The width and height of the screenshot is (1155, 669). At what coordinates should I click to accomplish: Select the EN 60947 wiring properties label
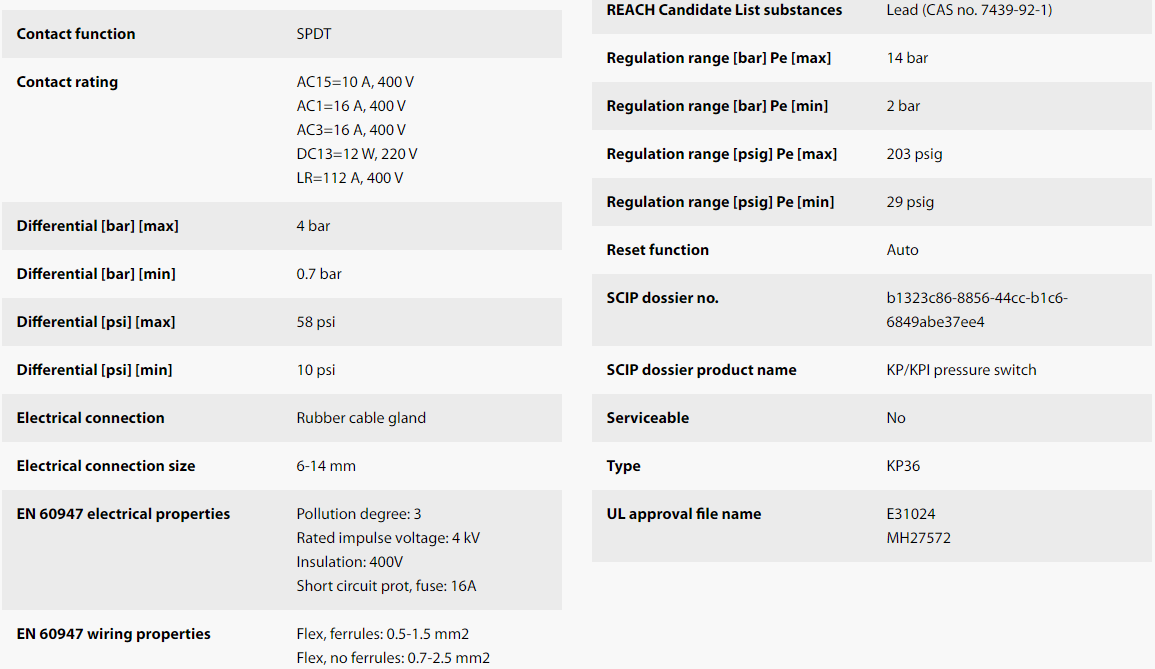[x=113, y=634]
